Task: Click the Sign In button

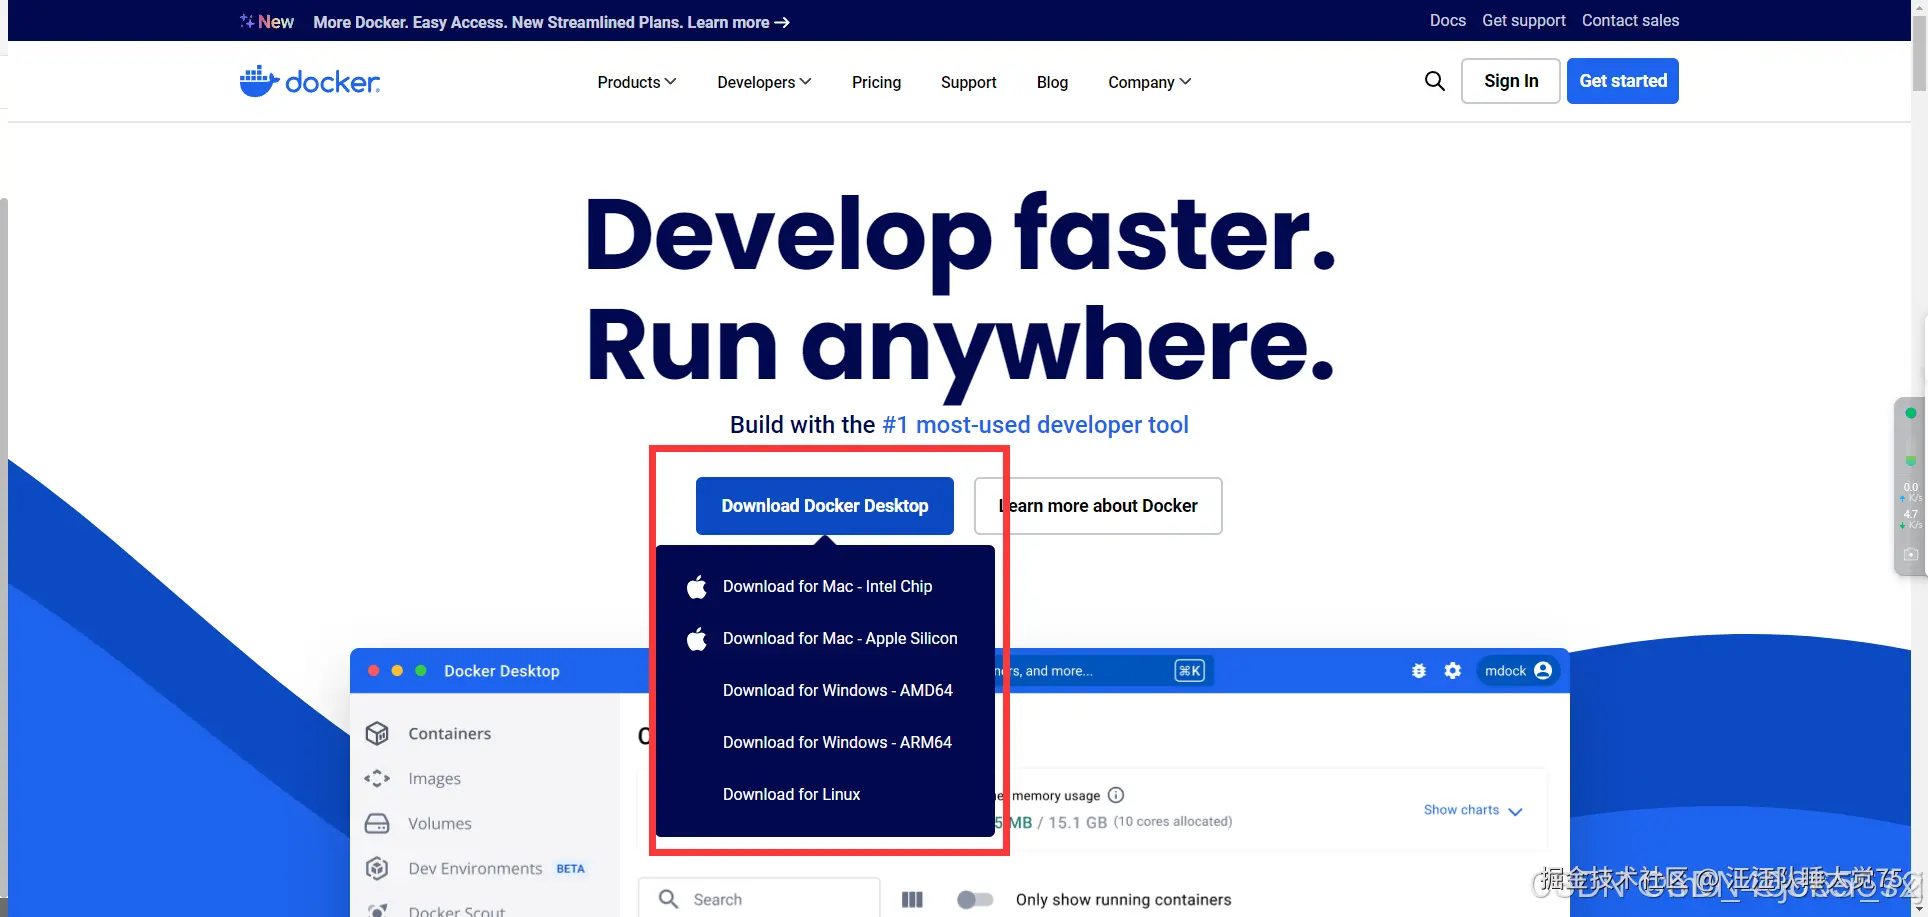Action: coord(1511,81)
